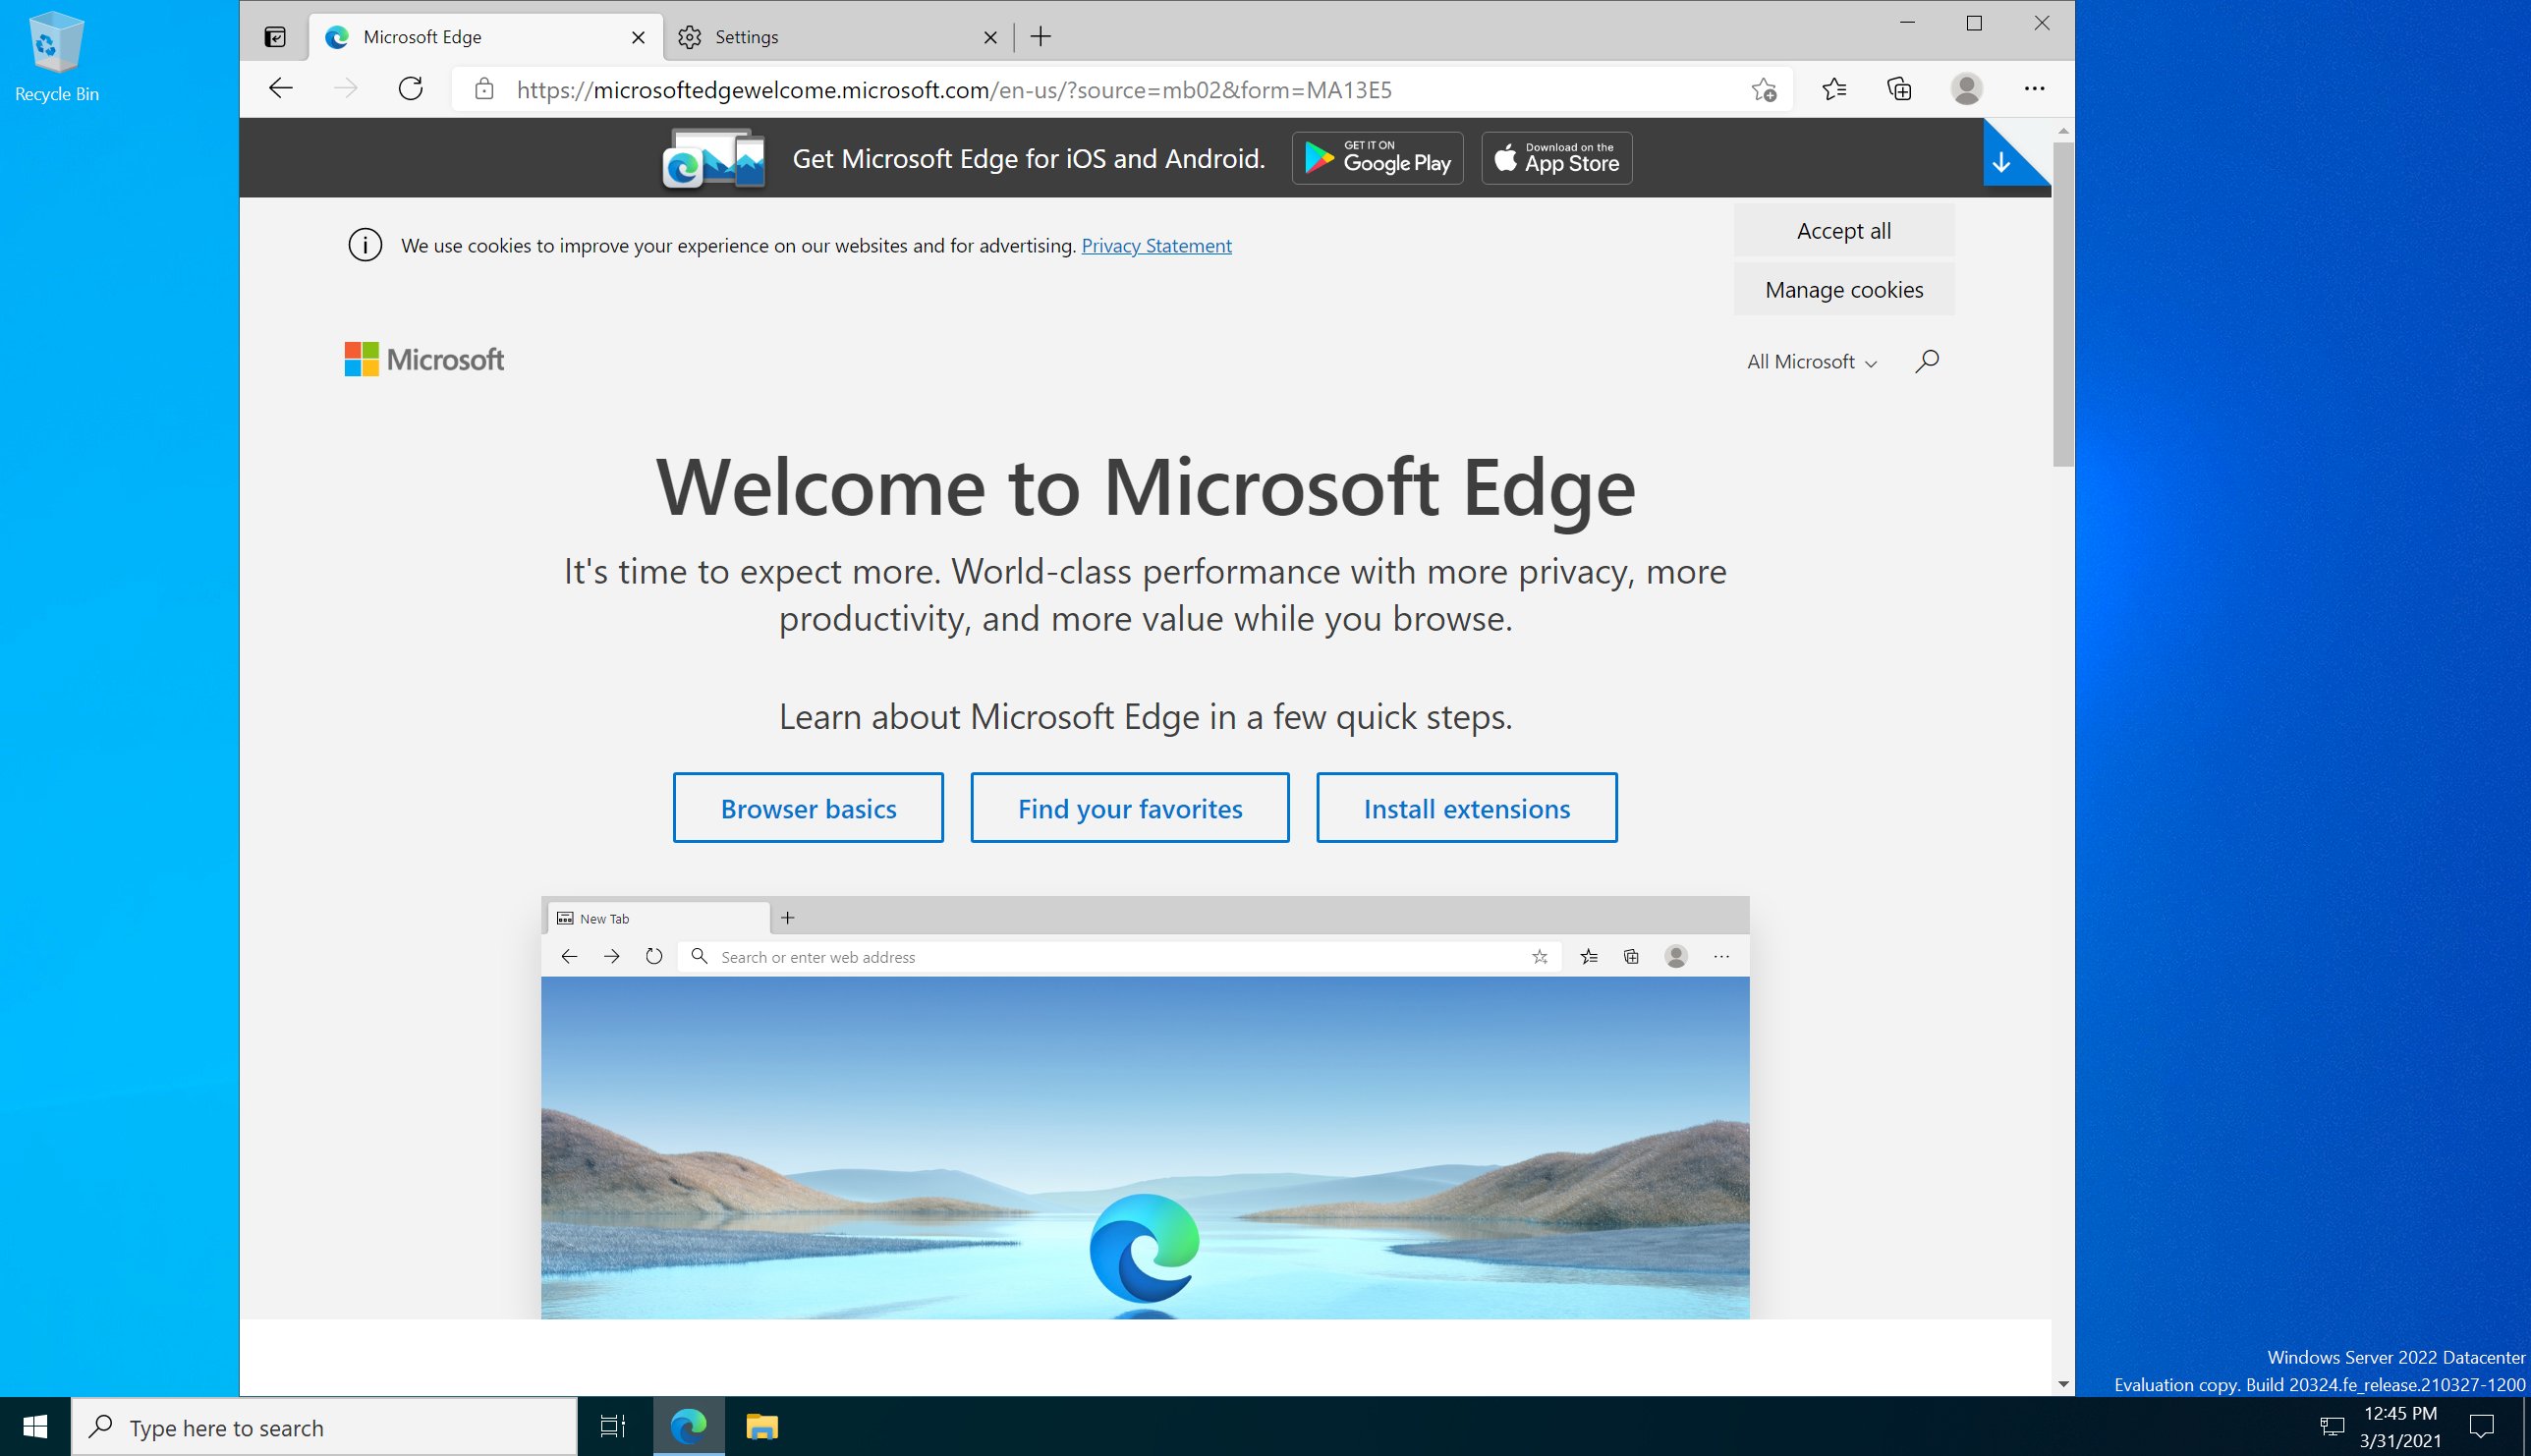Open Task View on the taskbar
Image resolution: width=2531 pixels, height=1456 pixels.
tap(612, 1426)
